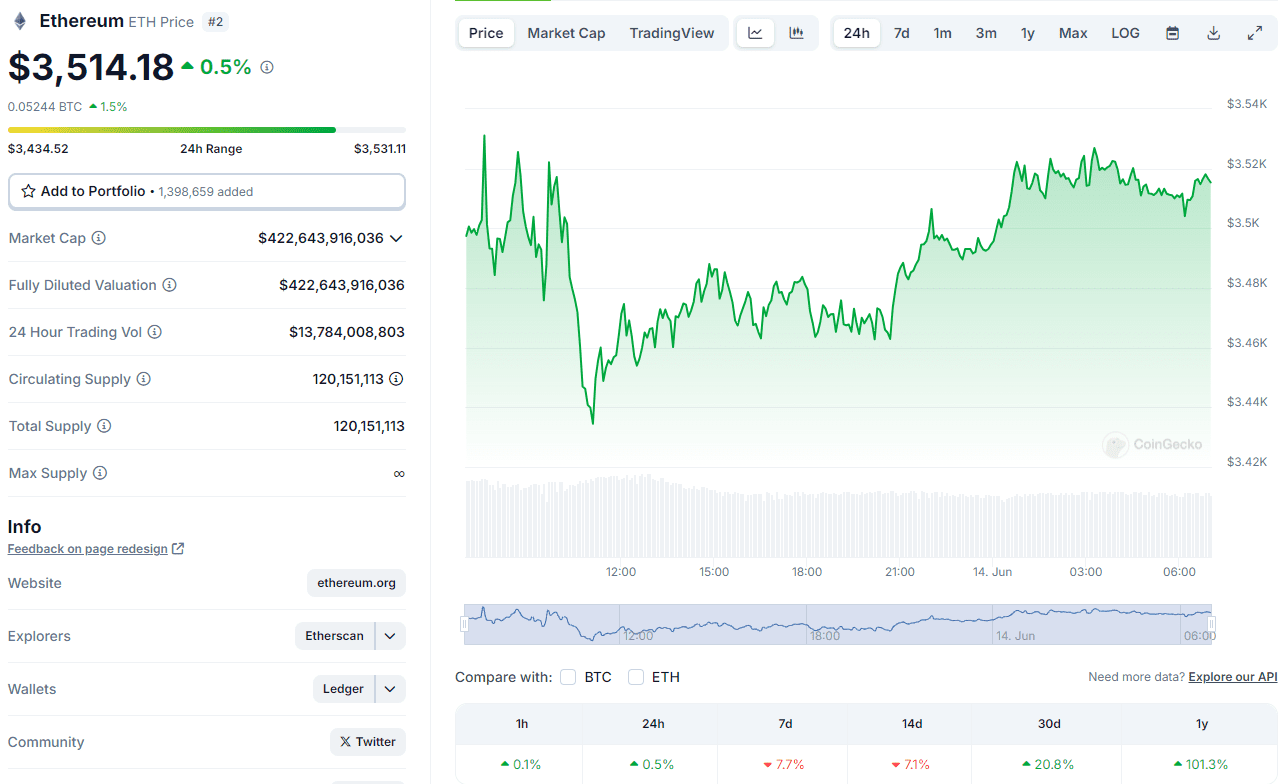Click the Ethereum diamond logo icon
The image size is (1286, 784).
[19, 21]
